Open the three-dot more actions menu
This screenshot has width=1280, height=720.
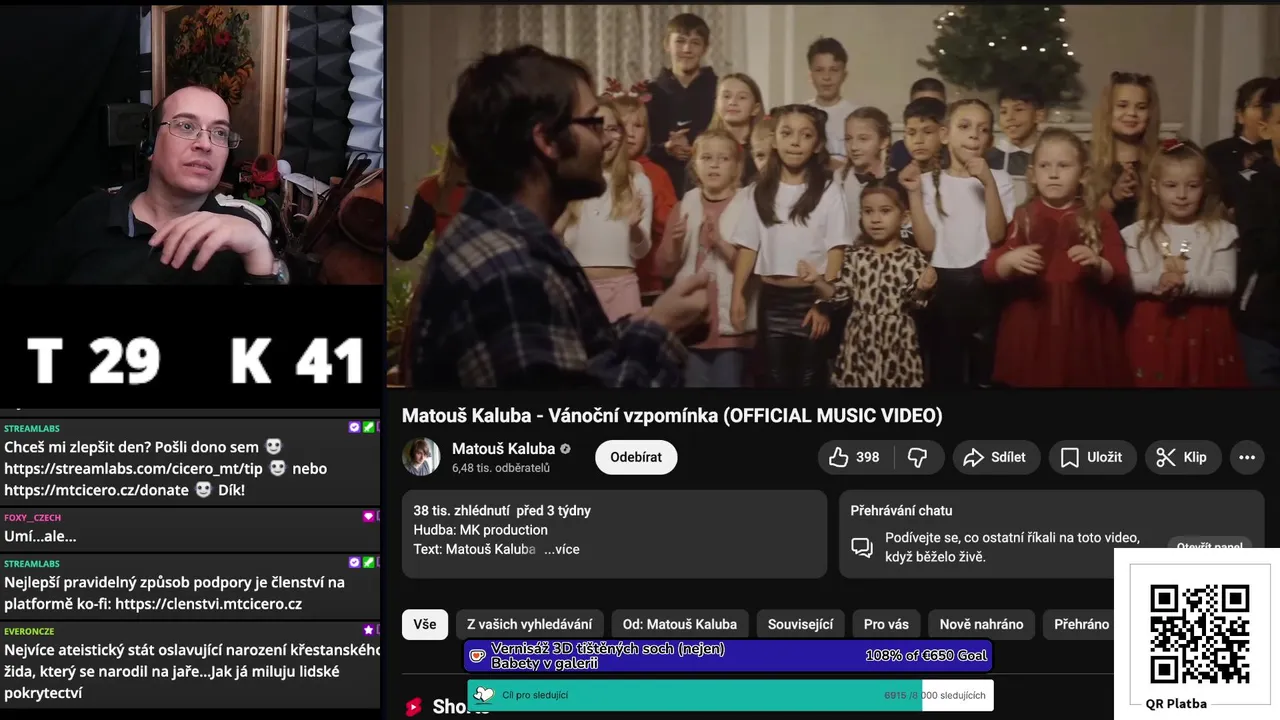pyautogui.click(x=1247, y=457)
